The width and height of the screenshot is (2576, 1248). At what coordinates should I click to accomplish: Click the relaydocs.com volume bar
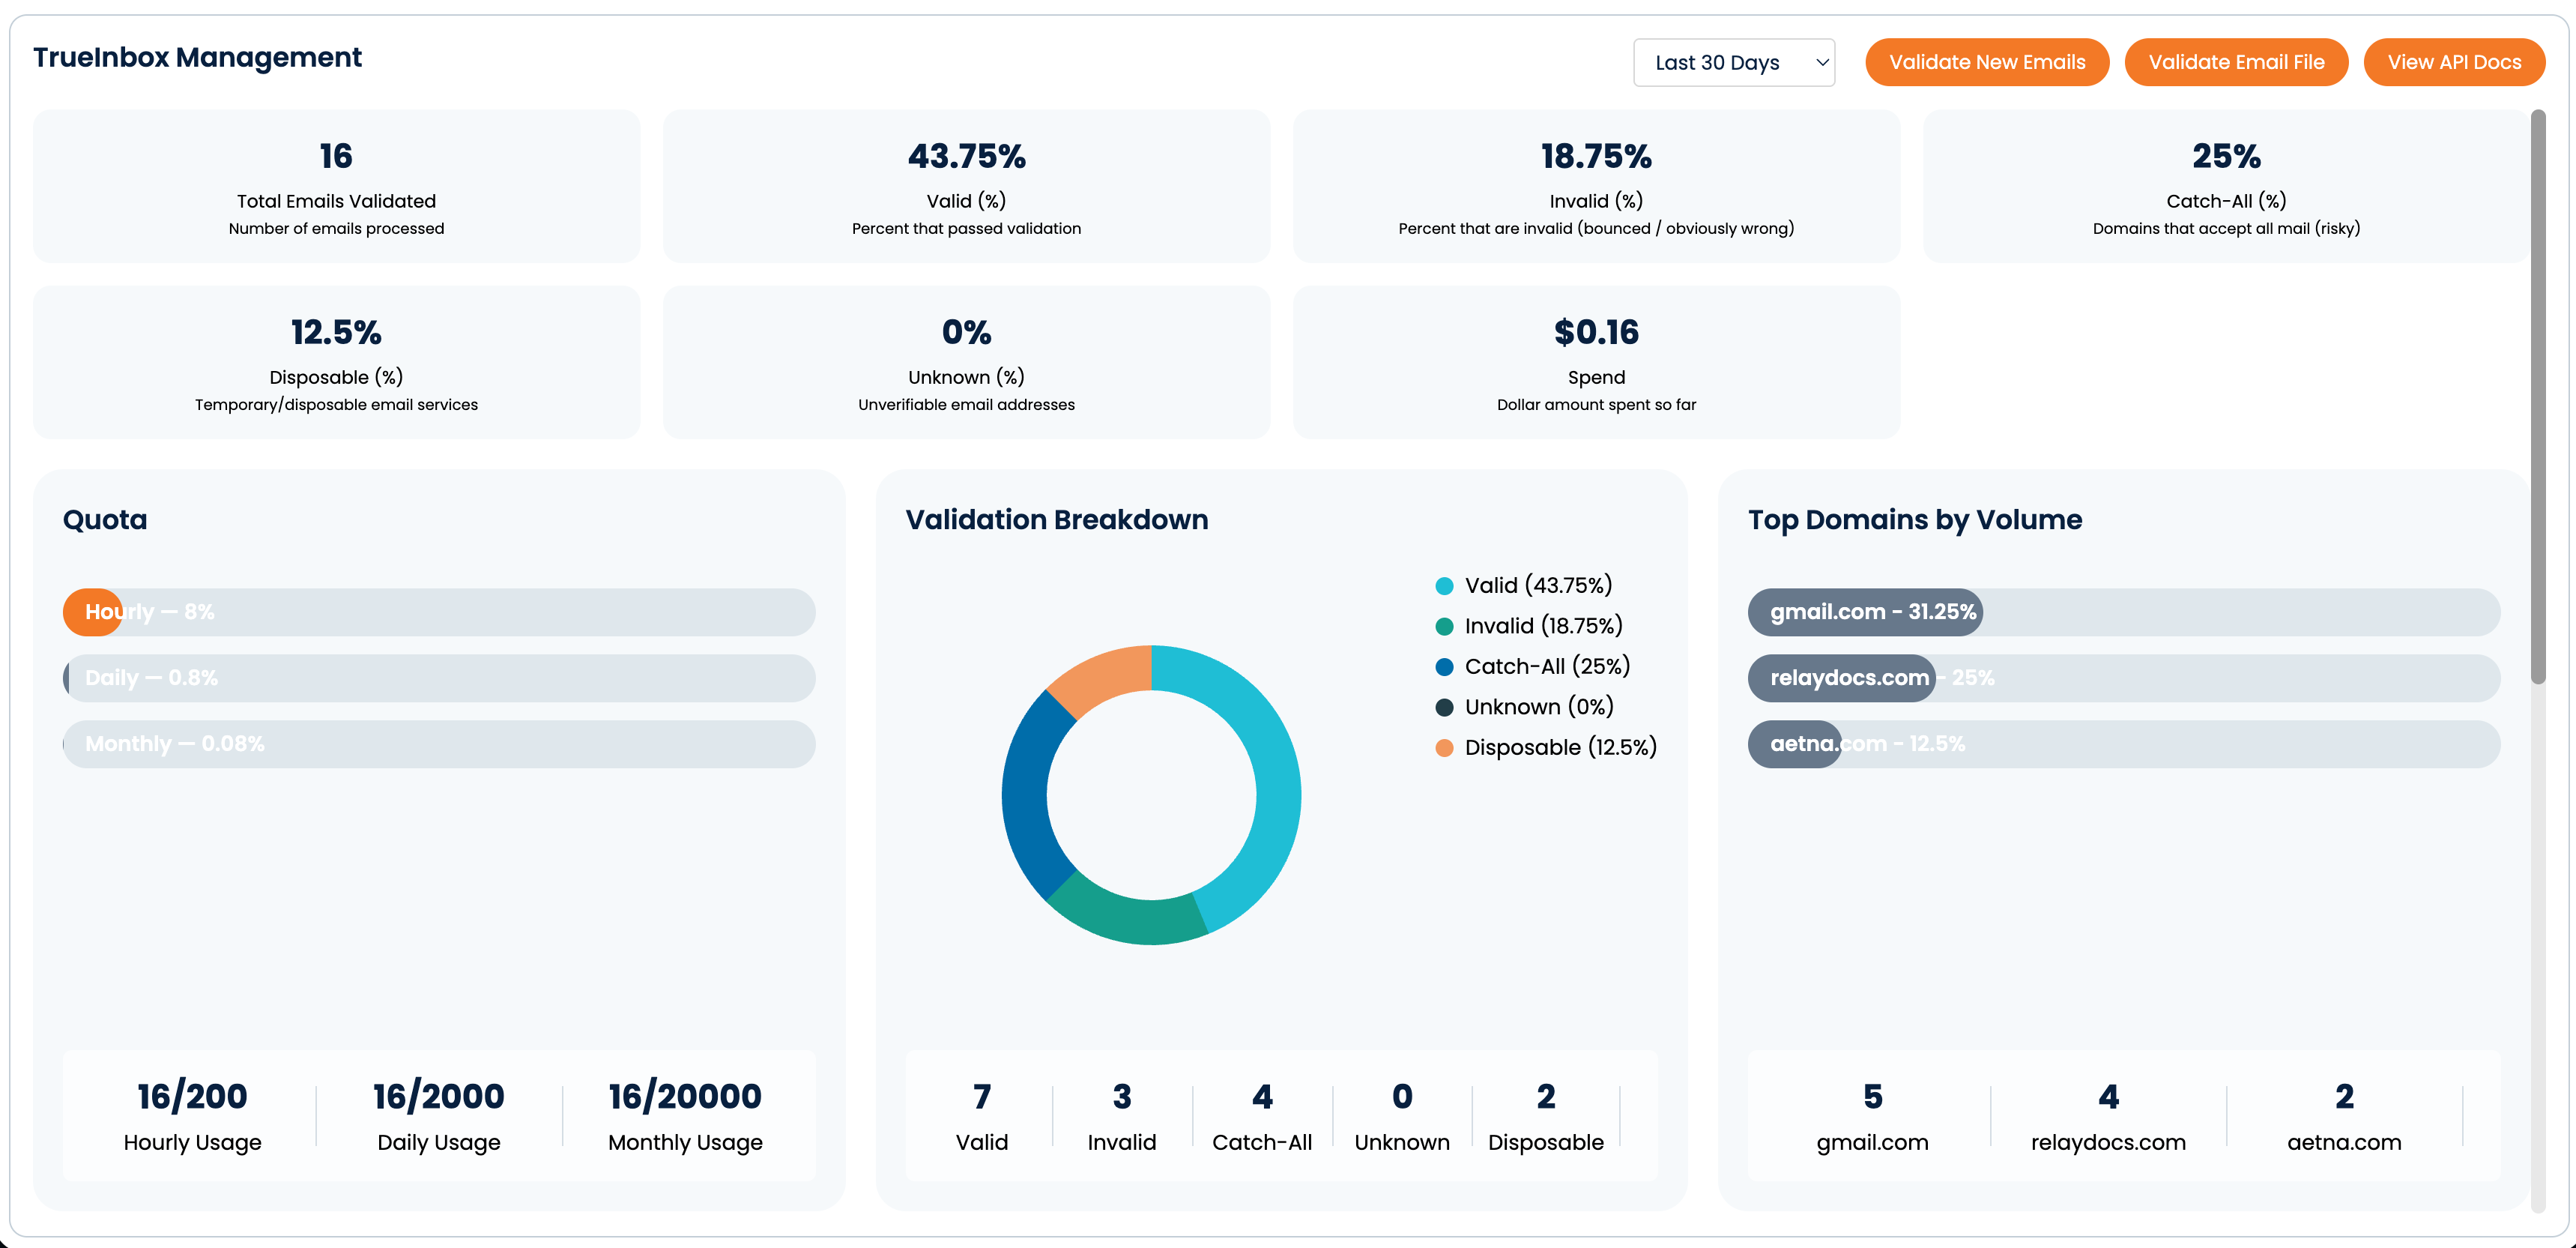(x=1841, y=678)
